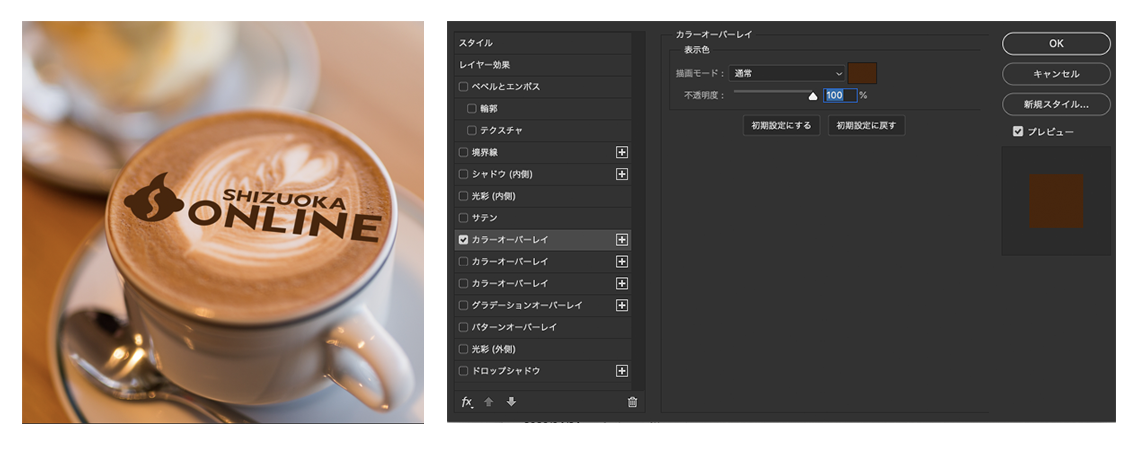Open the 描画モード blend mode dropdown
Screen dimensions: 1136x449
point(787,73)
